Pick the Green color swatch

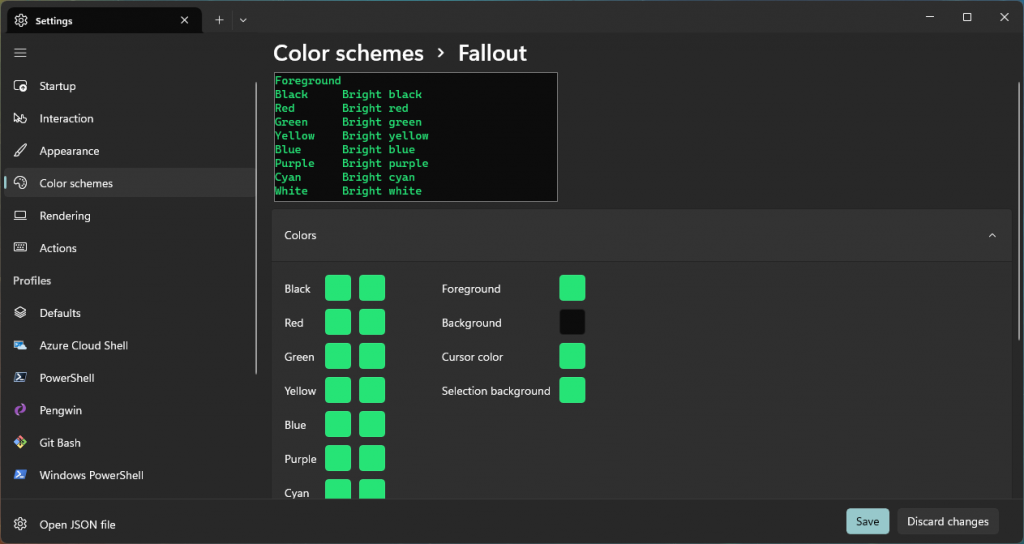(x=338, y=356)
